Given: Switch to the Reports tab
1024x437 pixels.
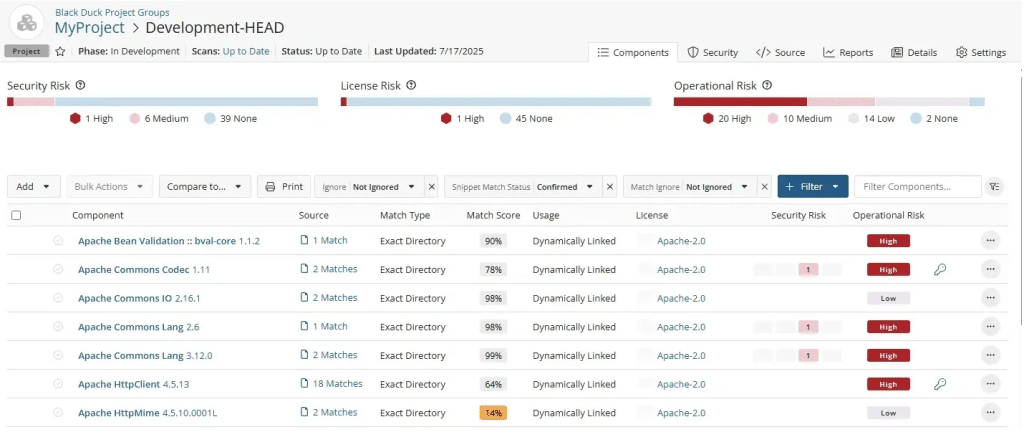Looking at the screenshot, I should point(848,52).
